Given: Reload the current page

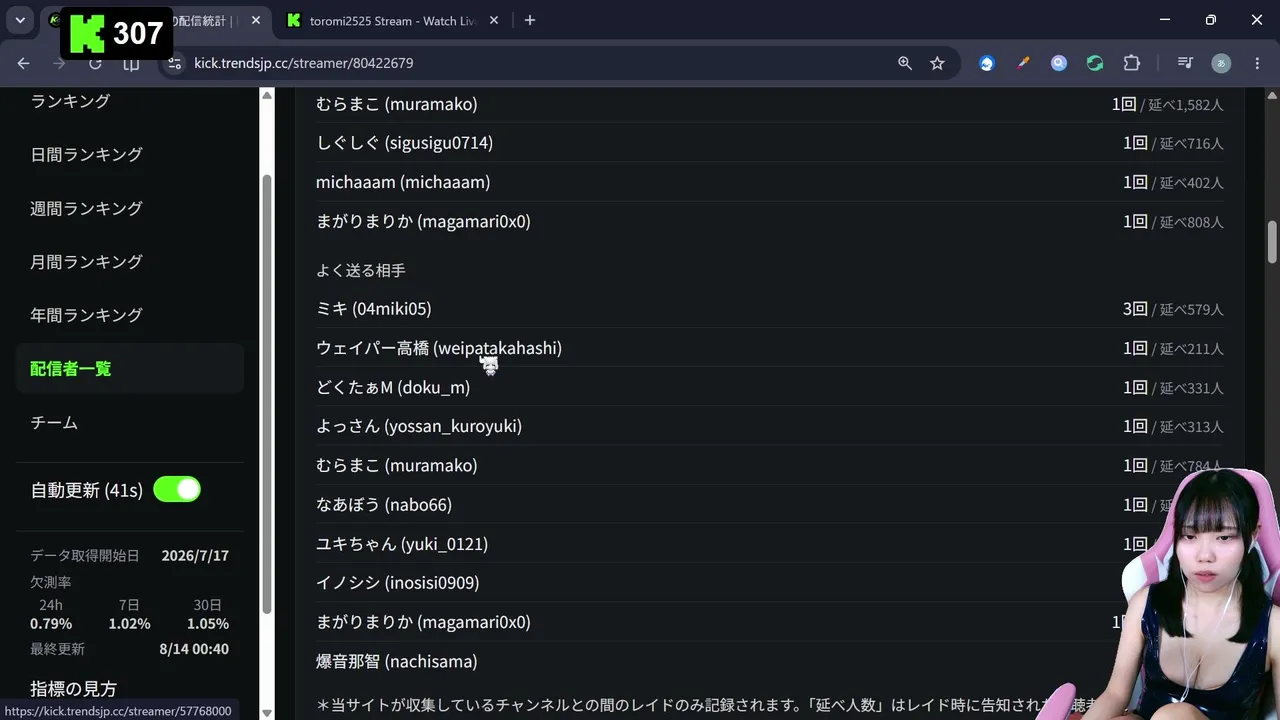Looking at the screenshot, I should (95, 63).
